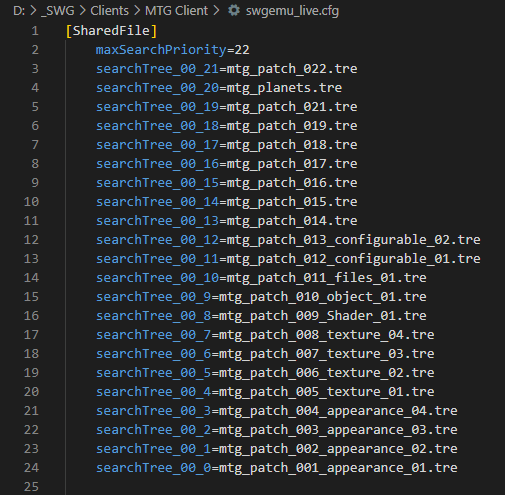Open the D: drive breadcrumb

(x=19, y=11)
